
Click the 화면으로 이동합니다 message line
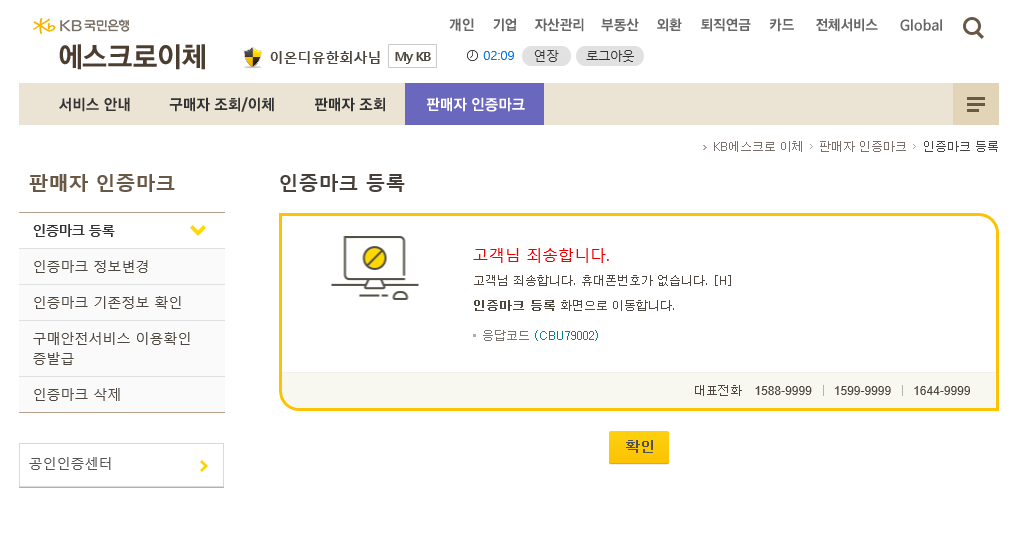tap(574, 305)
